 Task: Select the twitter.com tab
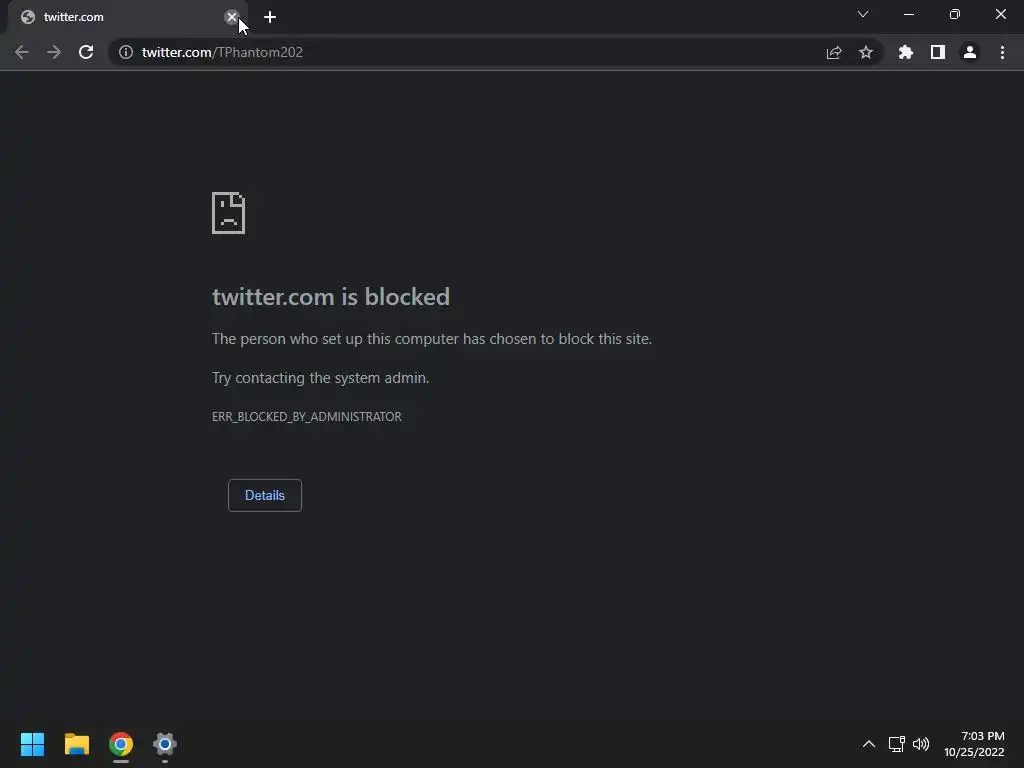point(127,18)
